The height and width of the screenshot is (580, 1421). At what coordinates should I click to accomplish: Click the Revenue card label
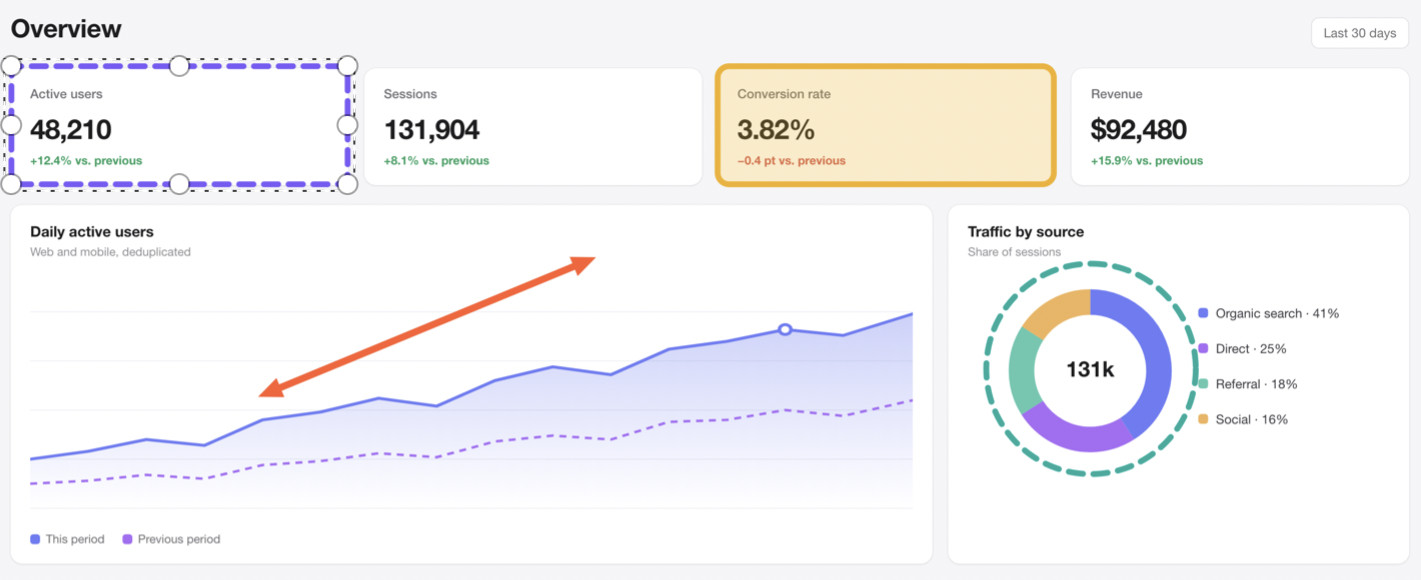pyautogui.click(x=1117, y=94)
